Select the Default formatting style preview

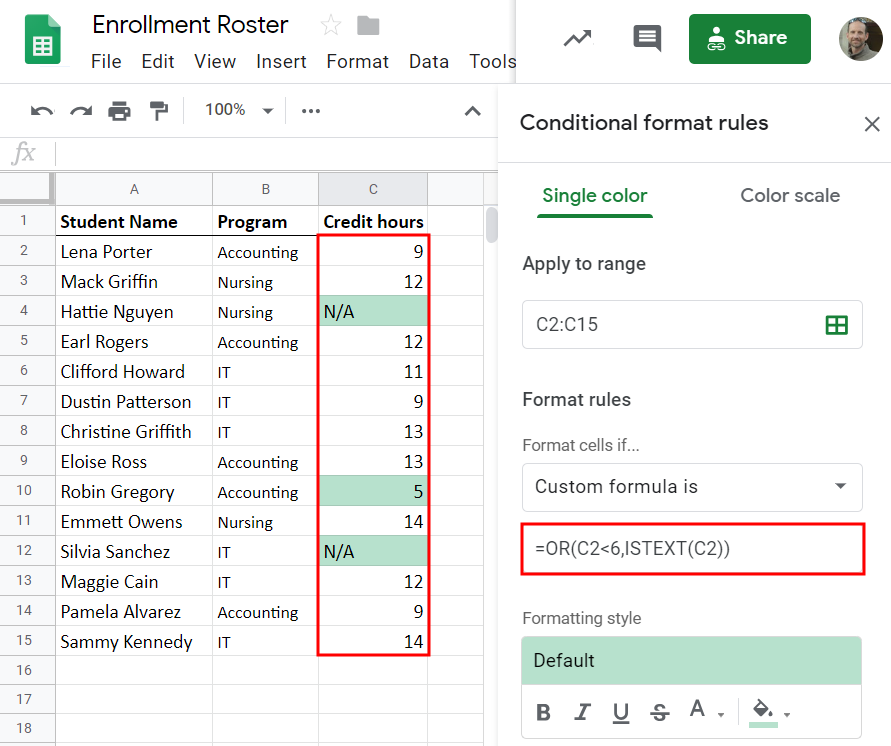coord(692,660)
